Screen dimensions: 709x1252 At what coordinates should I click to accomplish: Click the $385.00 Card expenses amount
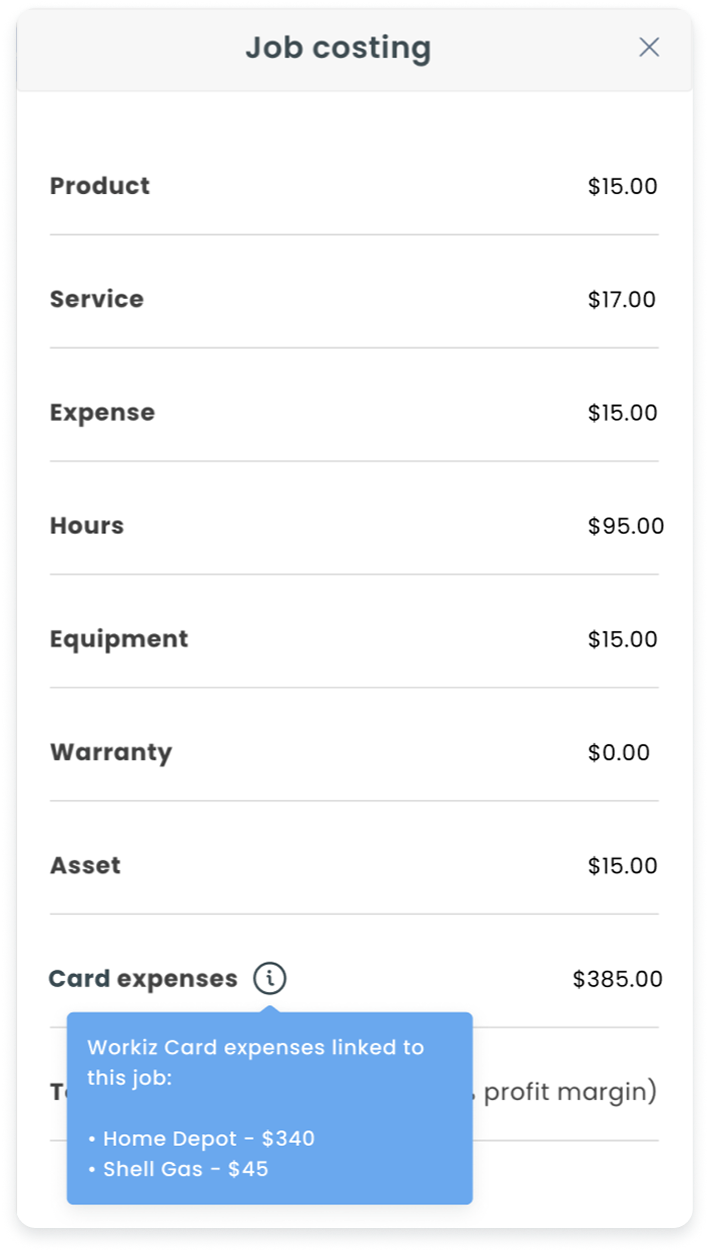pyautogui.click(x=617, y=979)
